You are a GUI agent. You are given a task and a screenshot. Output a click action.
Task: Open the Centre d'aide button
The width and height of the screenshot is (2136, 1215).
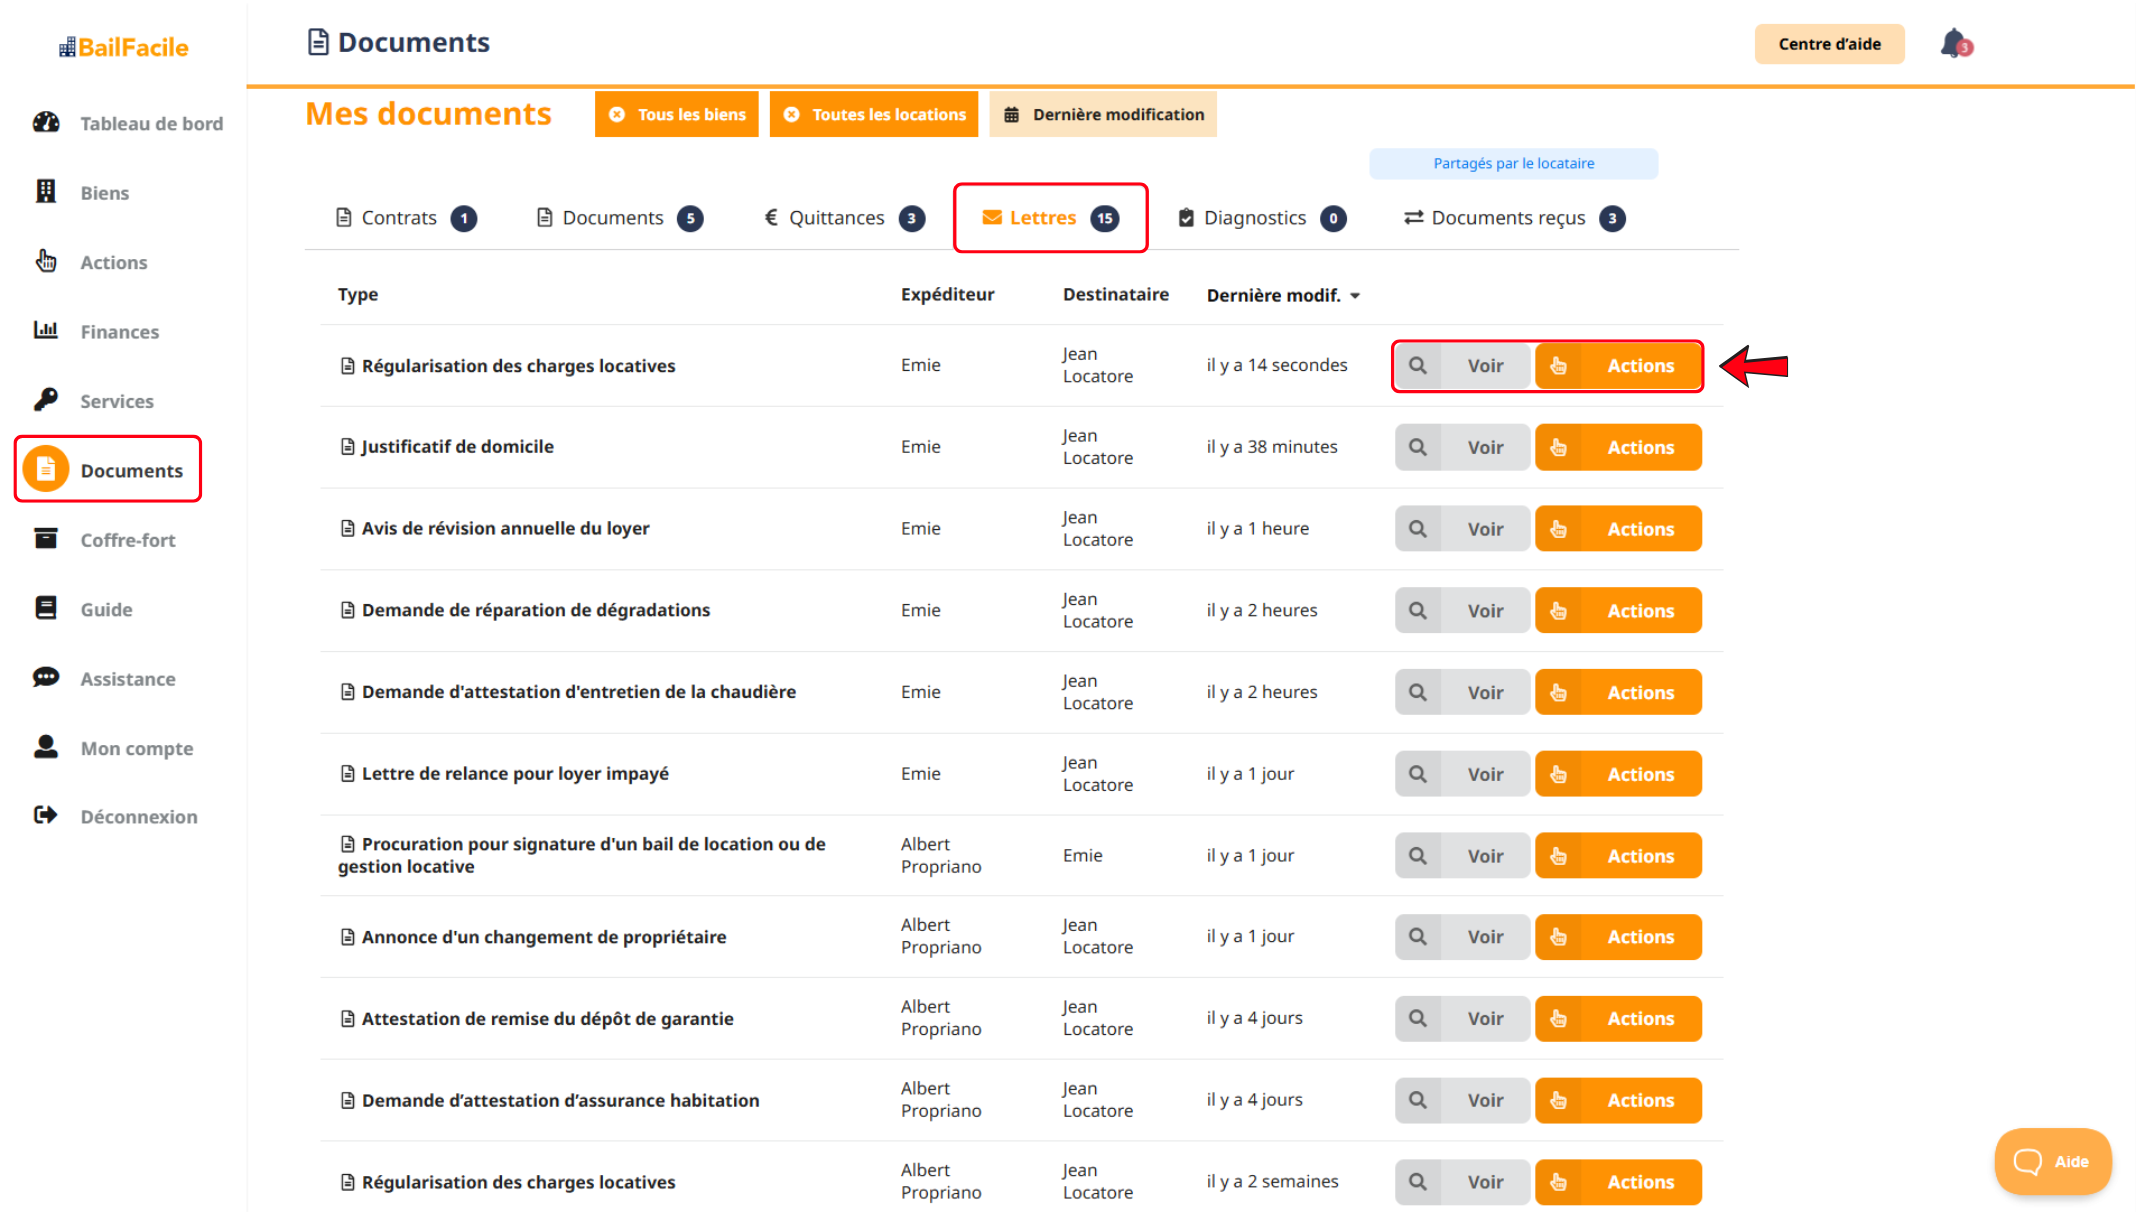click(1829, 44)
